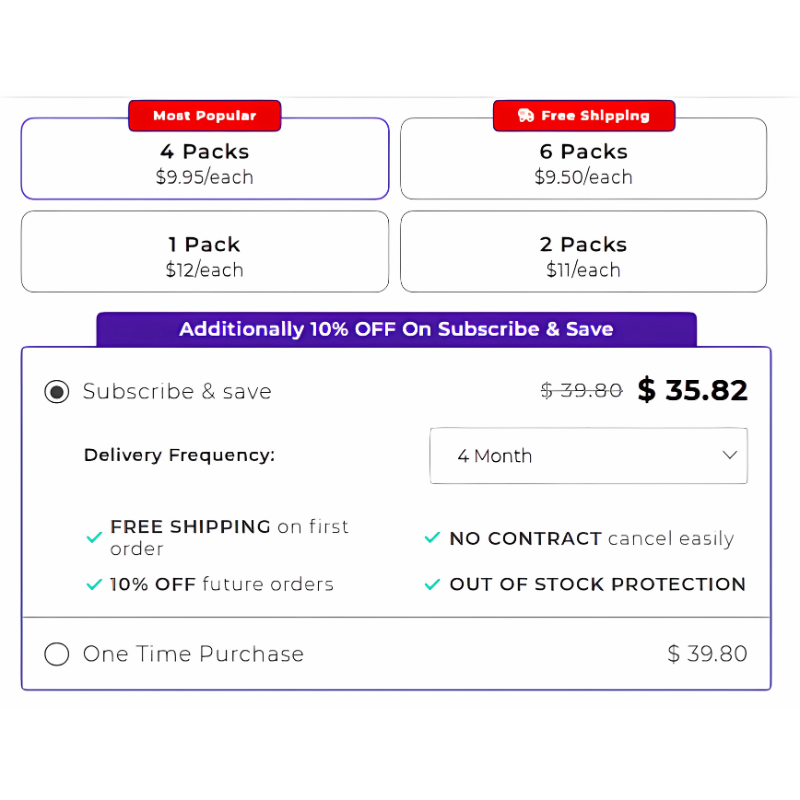Click checkmark icon beside FREE SHIPPING on first order
The image size is (800, 800).
point(94,537)
